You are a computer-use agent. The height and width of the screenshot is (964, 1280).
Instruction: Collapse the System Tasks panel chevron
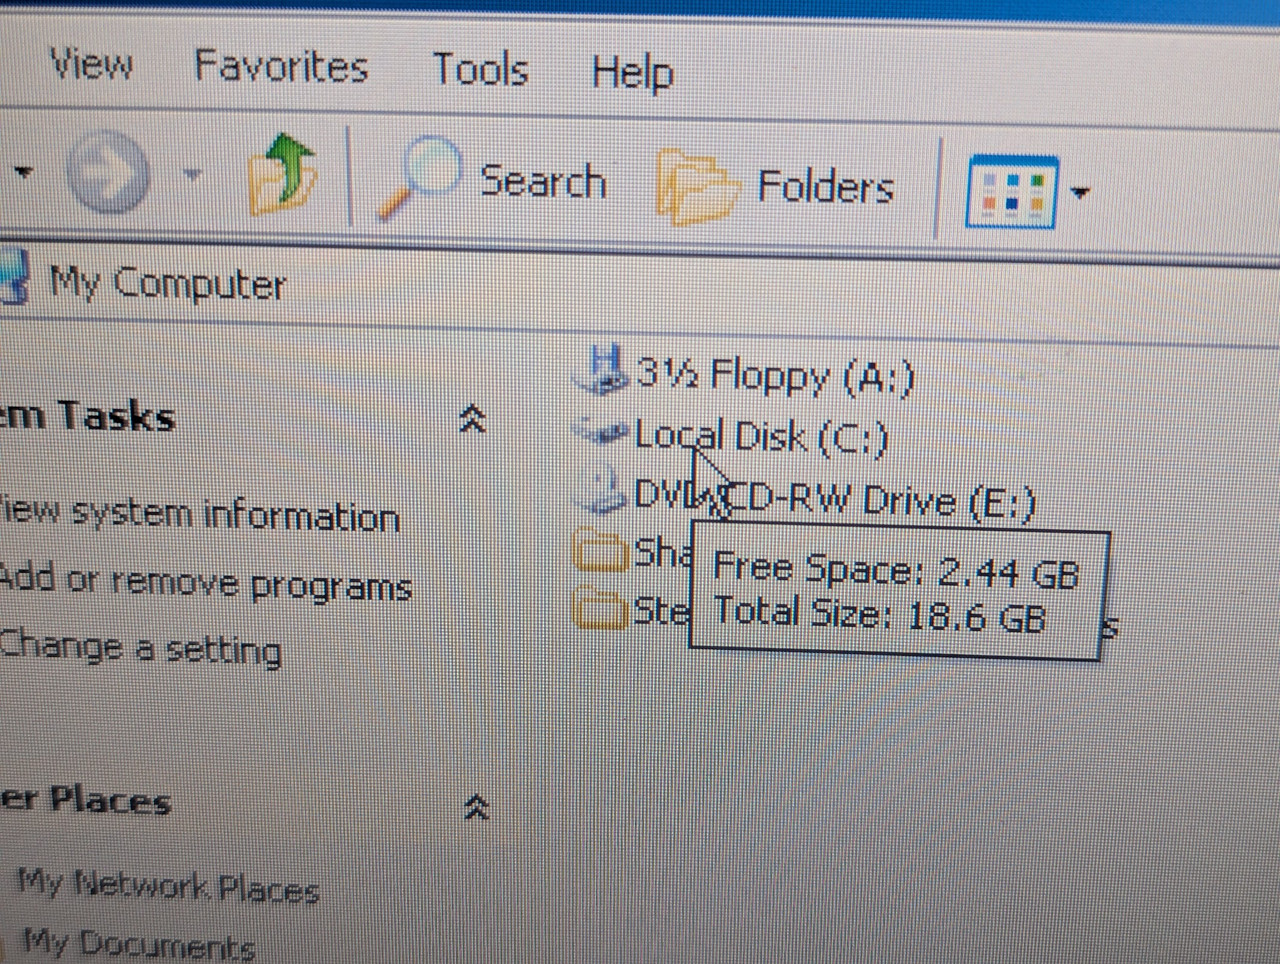coord(472,419)
